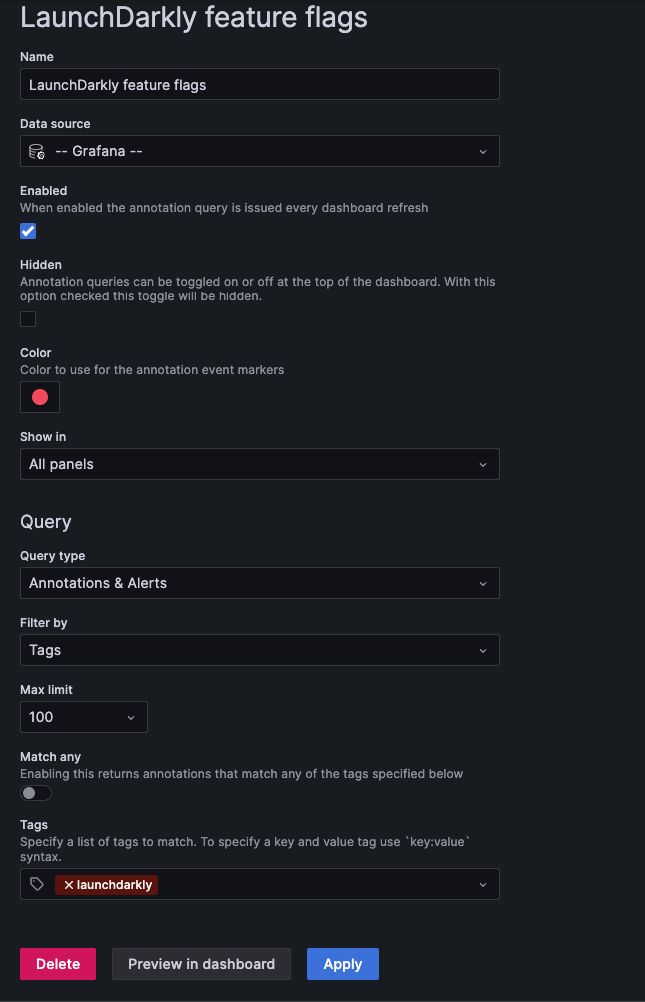Viewport: 645px width, 1002px height.
Task: Click the chevron on the Query type selector
Action: coord(483,583)
